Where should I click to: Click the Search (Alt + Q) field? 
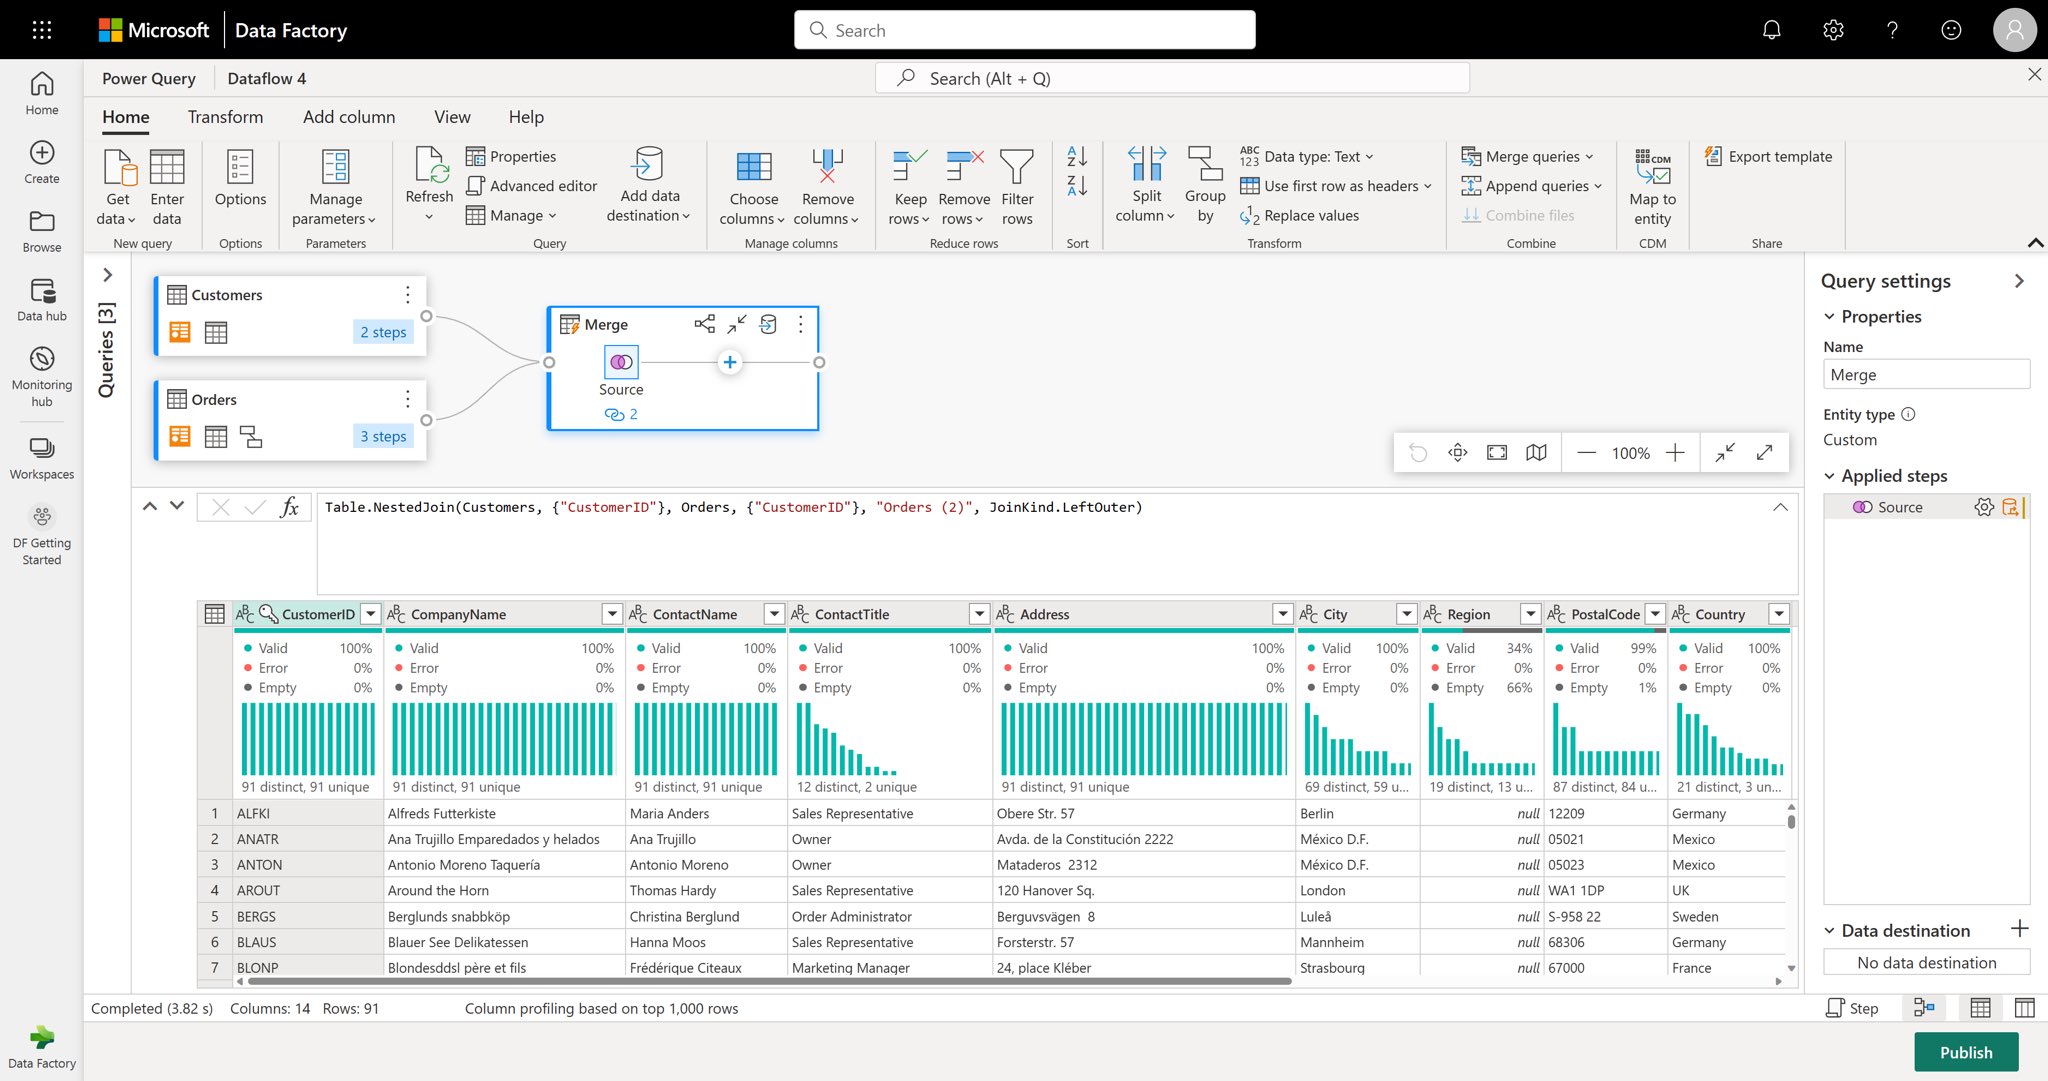coord(1170,77)
